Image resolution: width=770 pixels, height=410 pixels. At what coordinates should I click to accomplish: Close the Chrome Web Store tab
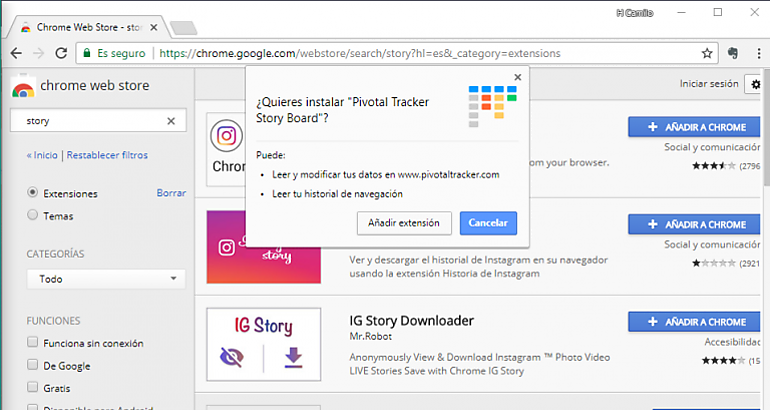pos(154,27)
